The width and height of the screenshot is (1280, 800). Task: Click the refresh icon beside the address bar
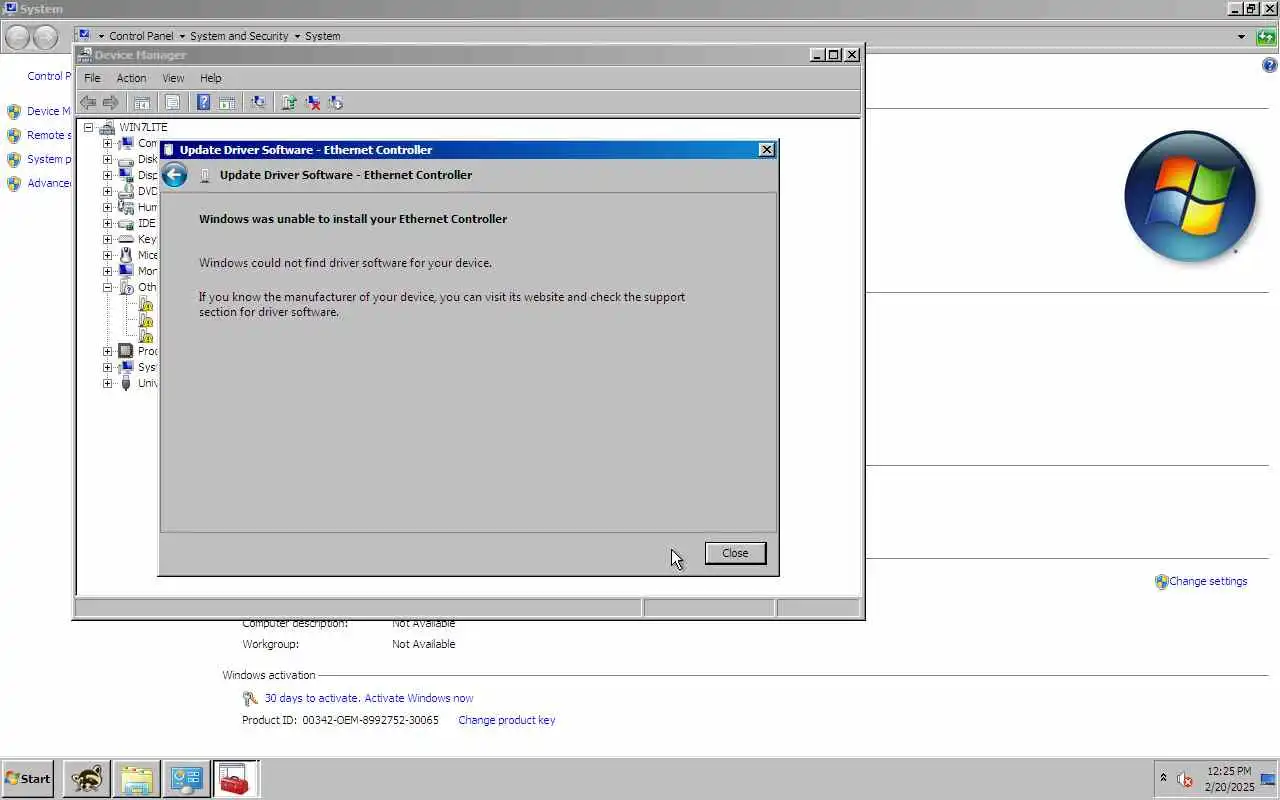click(1266, 37)
